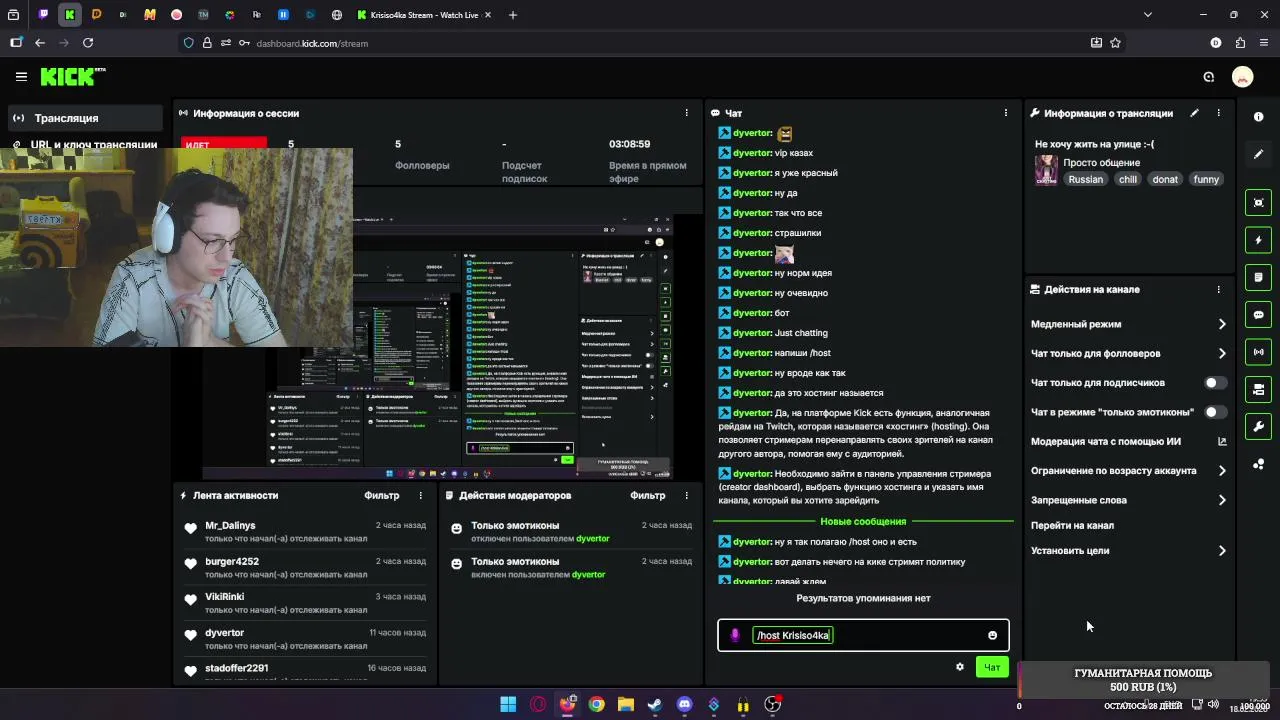
Task: Send message with green Чат button
Action: (992, 667)
